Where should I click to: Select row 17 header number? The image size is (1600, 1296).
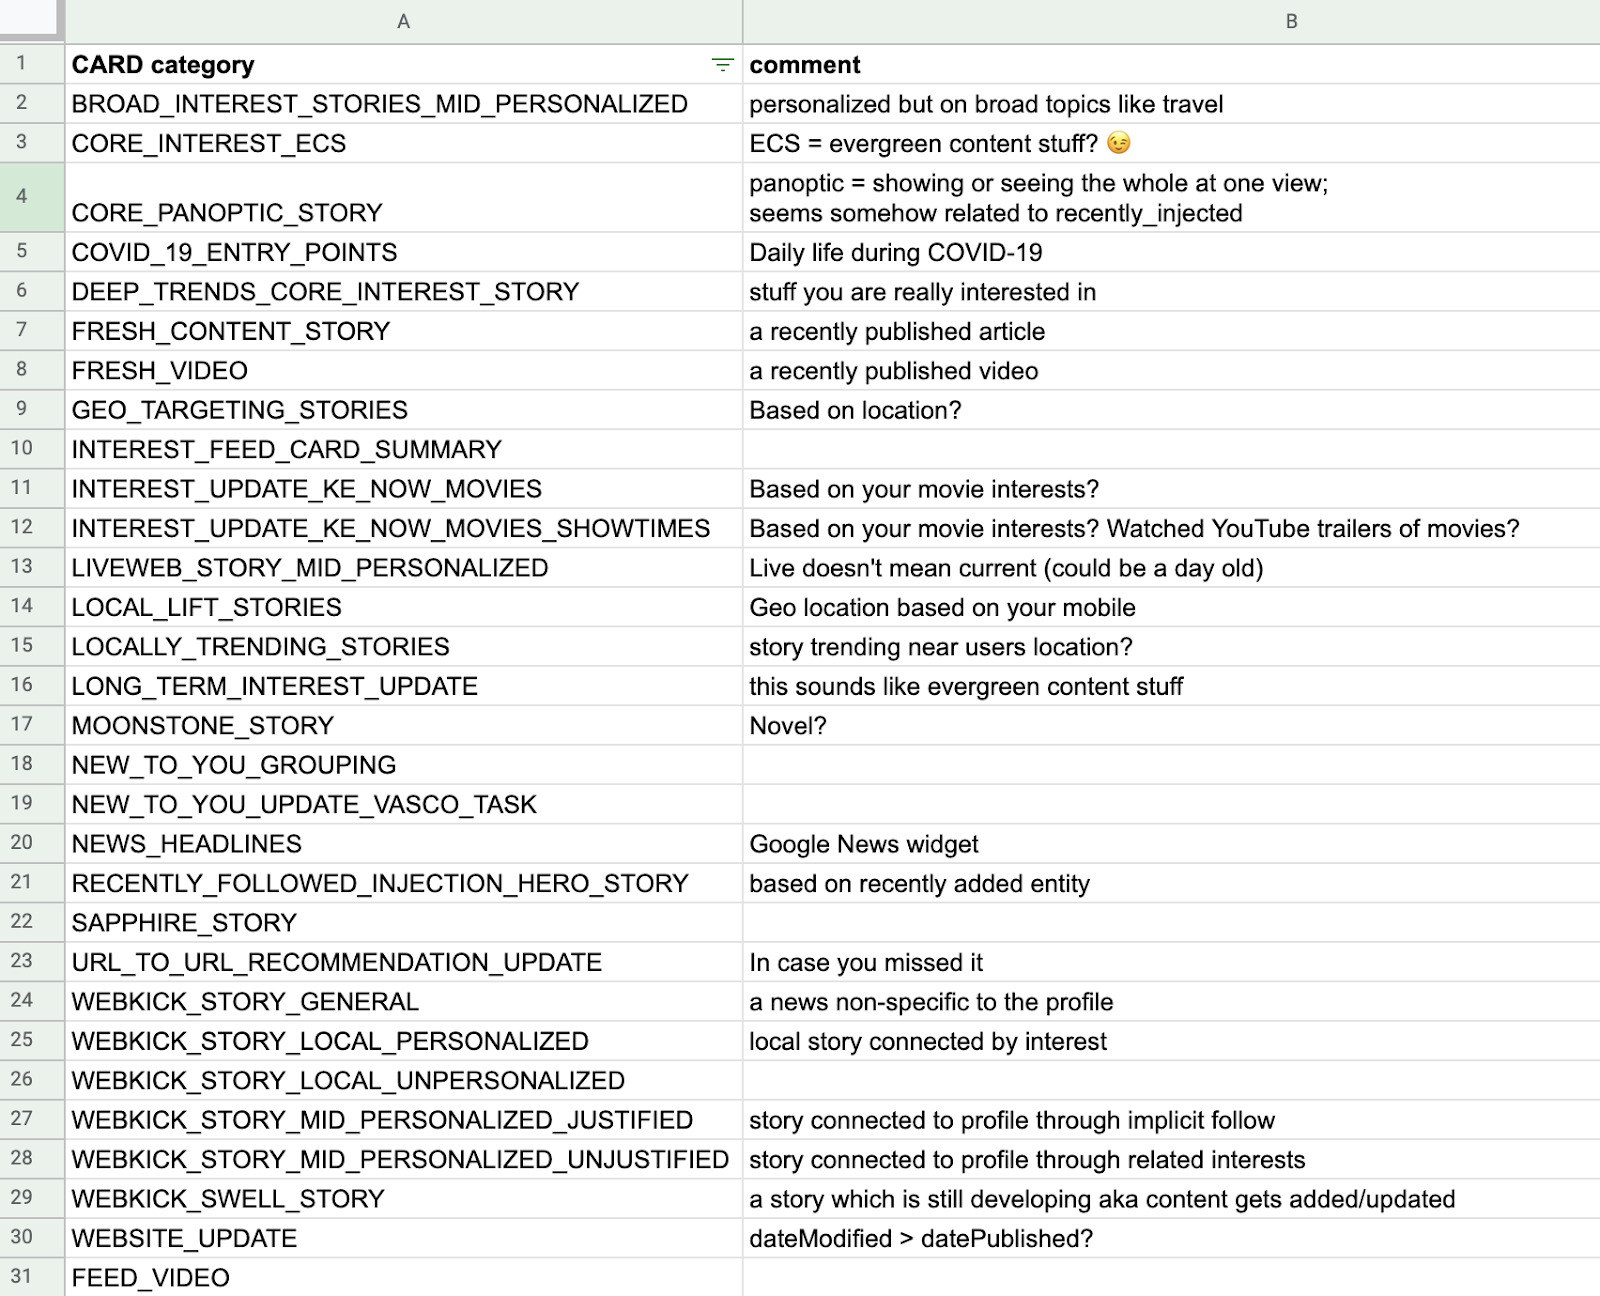pos(22,724)
